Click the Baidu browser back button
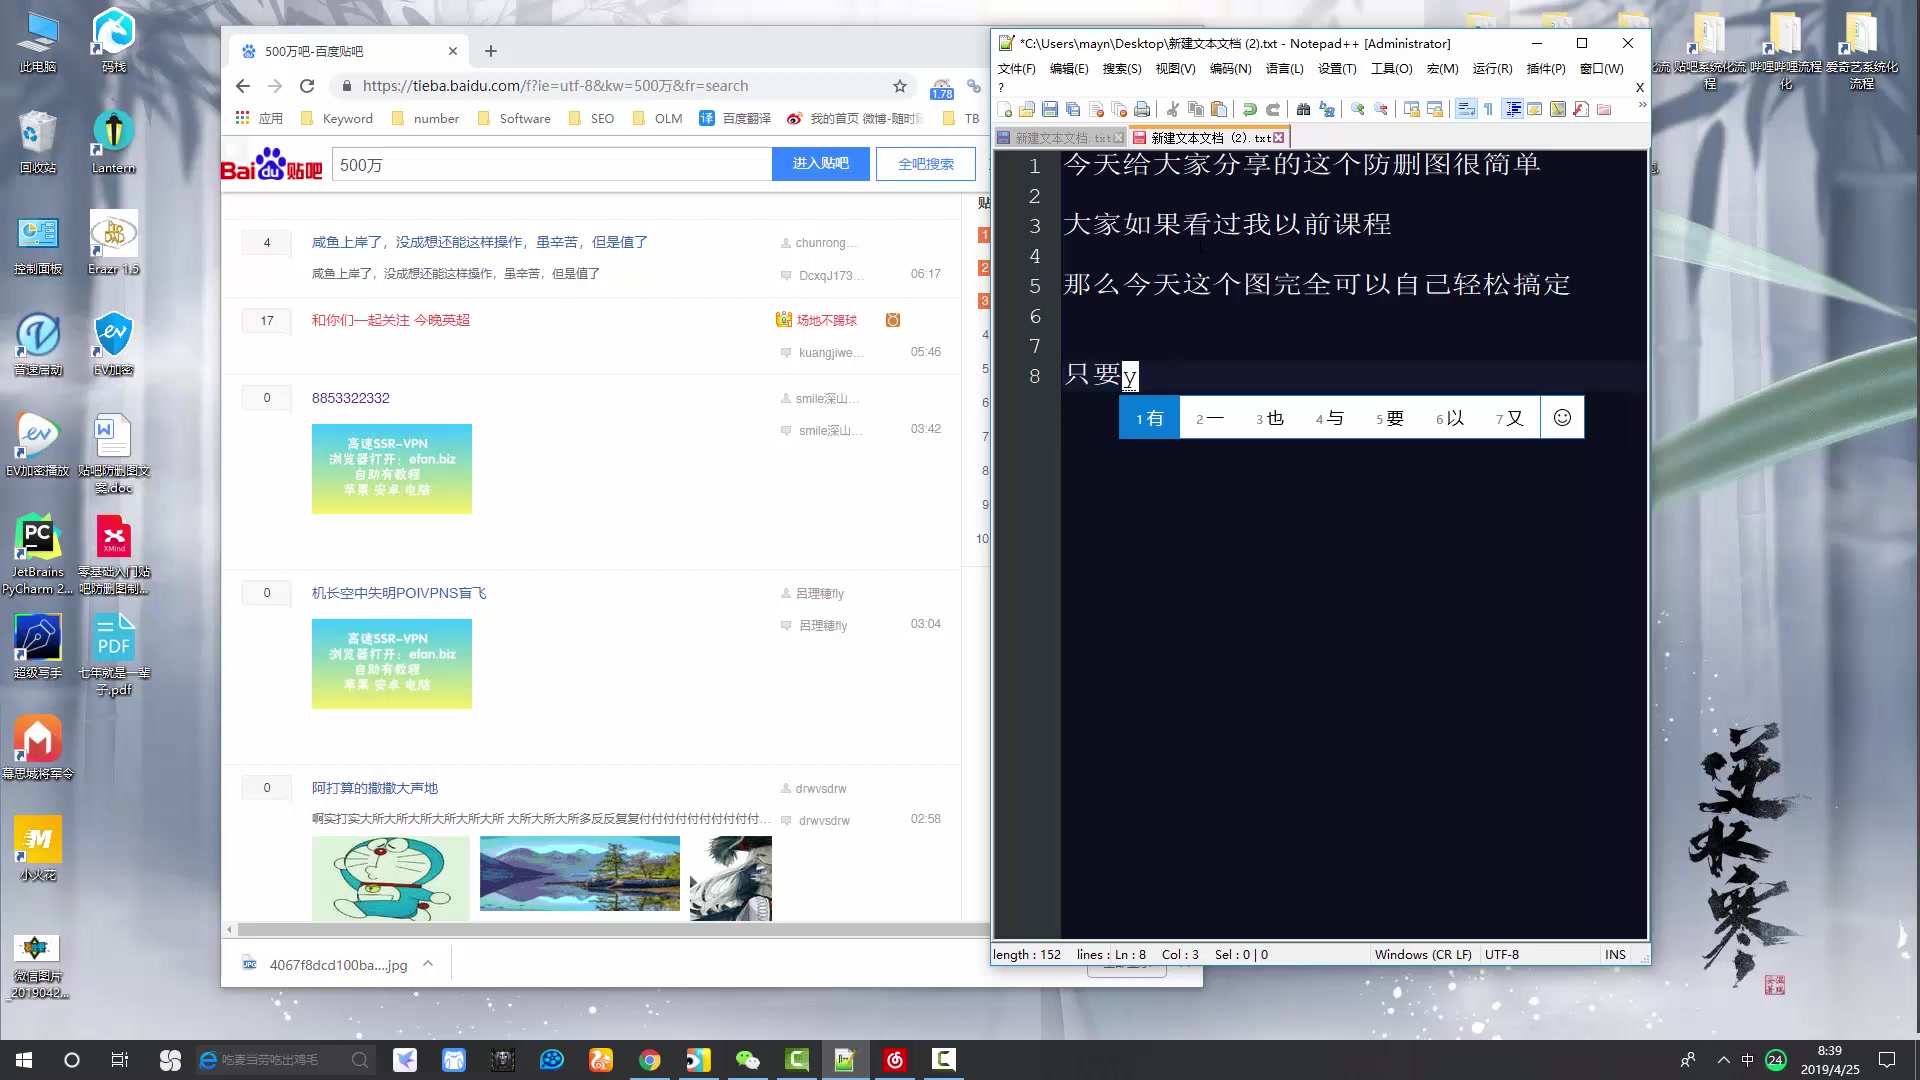Image resolution: width=1920 pixels, height=1080 pixels. (243, 86)
